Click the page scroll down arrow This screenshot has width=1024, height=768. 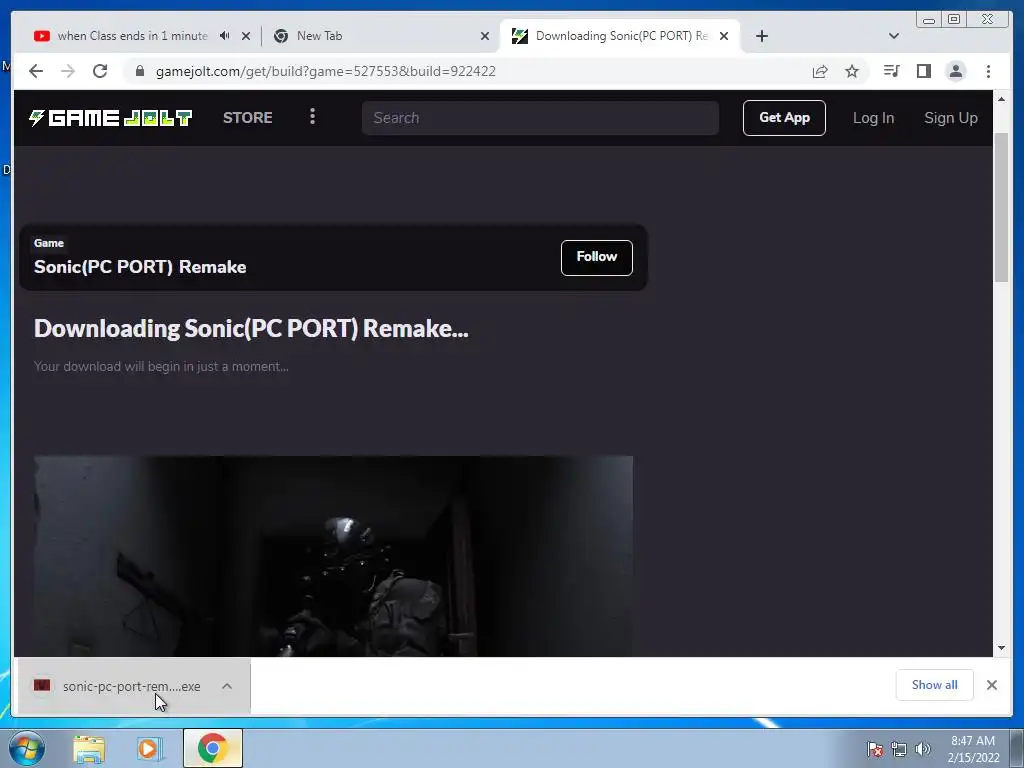click(1001, 648)
